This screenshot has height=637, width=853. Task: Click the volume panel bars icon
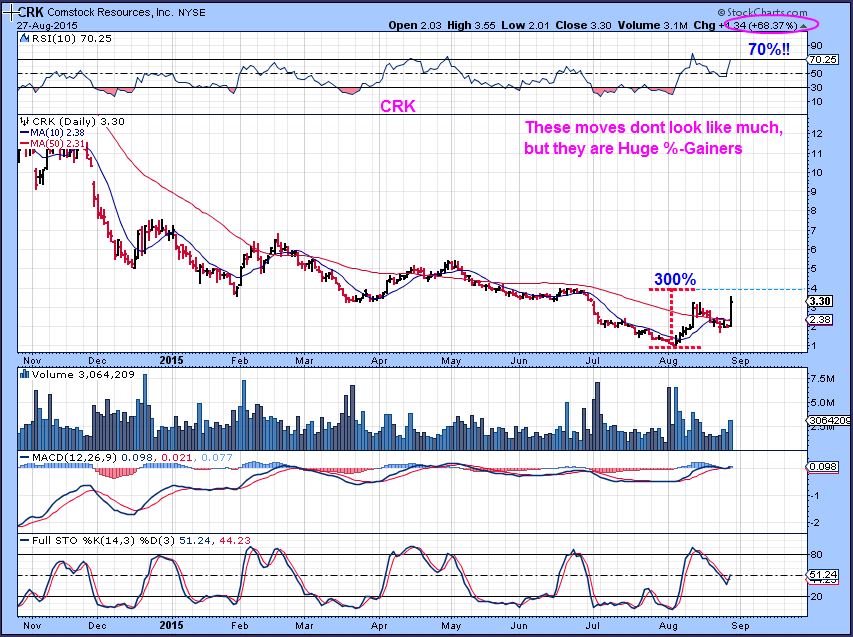[24, 374]
